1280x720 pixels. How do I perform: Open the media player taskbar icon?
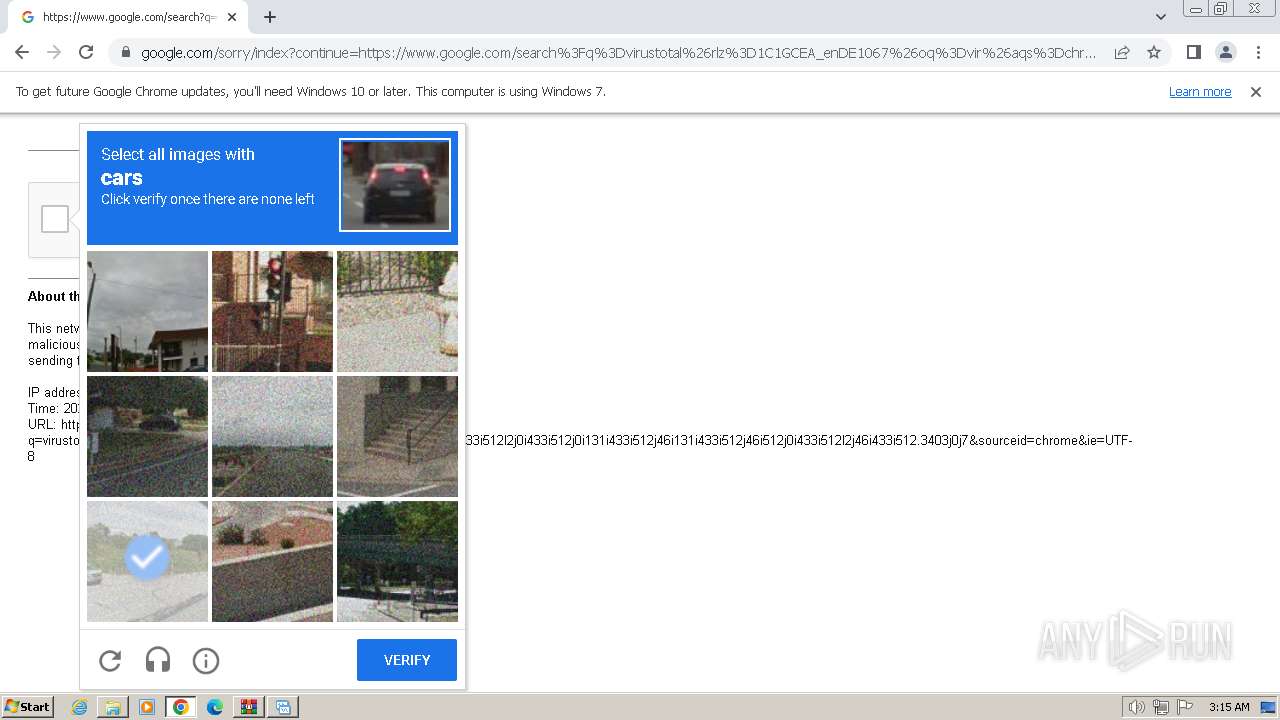[x=147, y=707]
